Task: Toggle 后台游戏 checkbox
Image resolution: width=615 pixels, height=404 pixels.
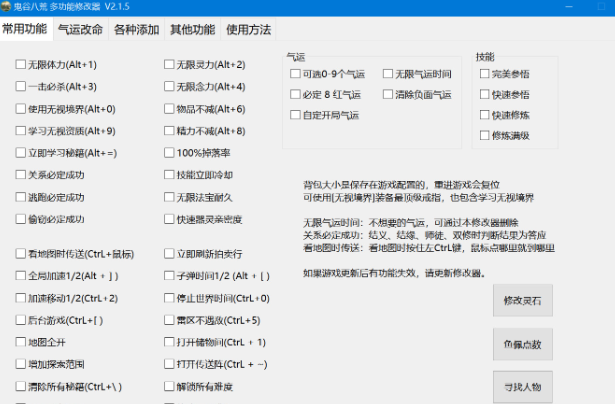Action: click(x=20, y=320)
